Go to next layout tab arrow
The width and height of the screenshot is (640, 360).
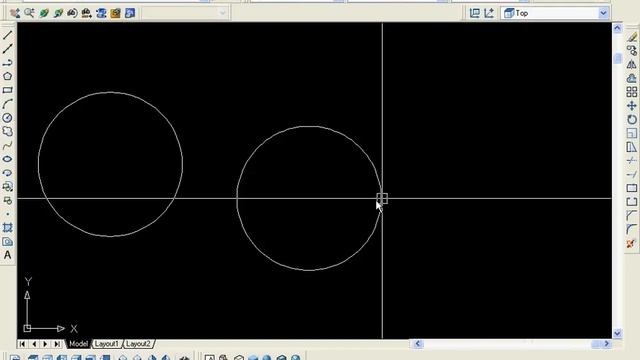pos(45,344)
